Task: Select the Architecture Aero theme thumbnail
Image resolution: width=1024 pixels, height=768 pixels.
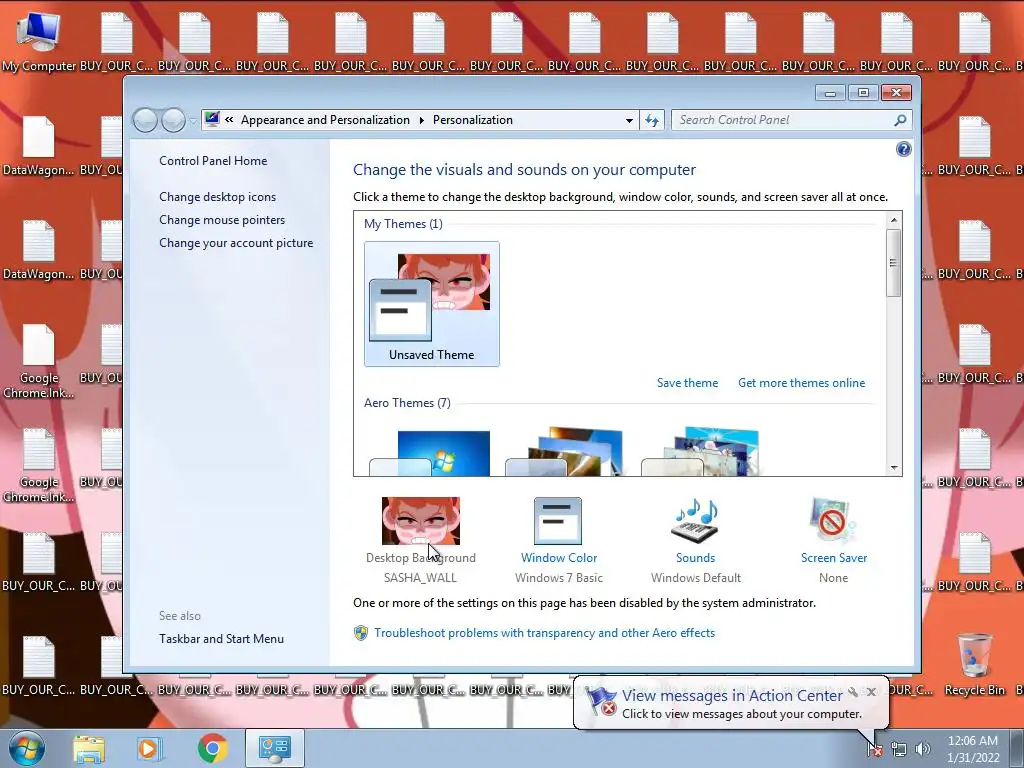Action: tap(564, 452)
